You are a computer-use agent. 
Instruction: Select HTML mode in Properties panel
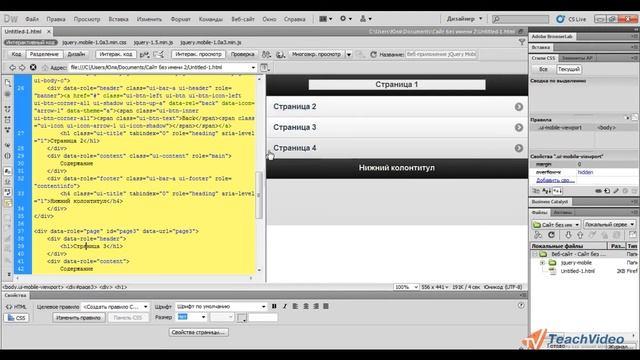[16, 307]
